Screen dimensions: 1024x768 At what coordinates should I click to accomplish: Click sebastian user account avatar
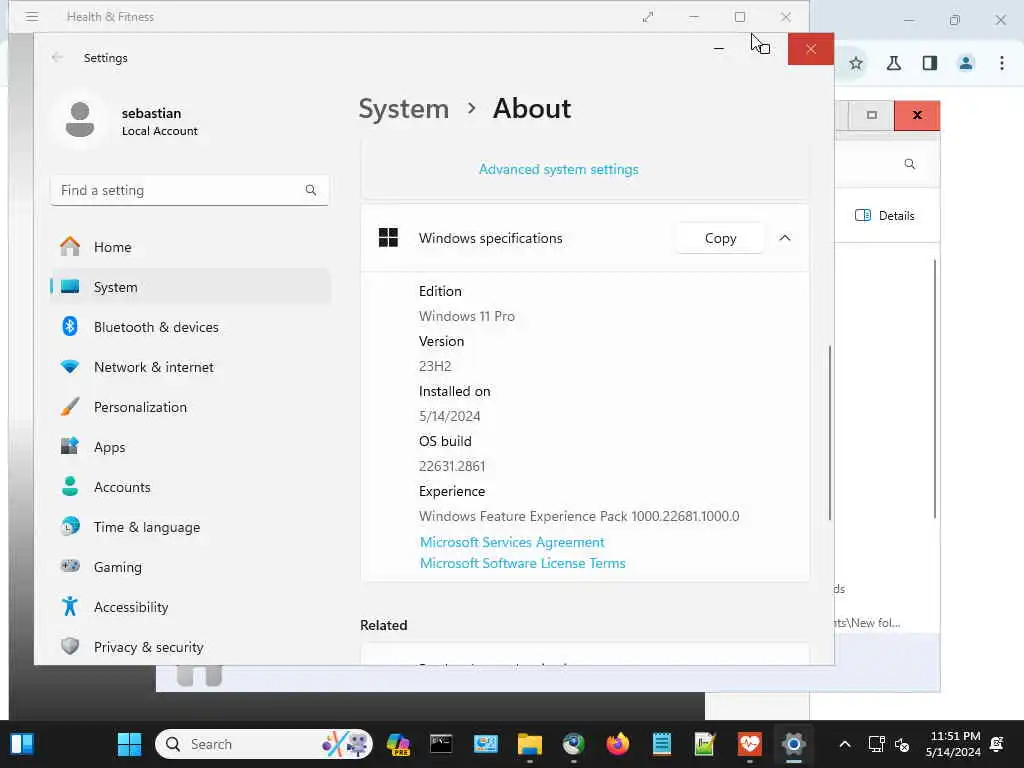(80, 120)
